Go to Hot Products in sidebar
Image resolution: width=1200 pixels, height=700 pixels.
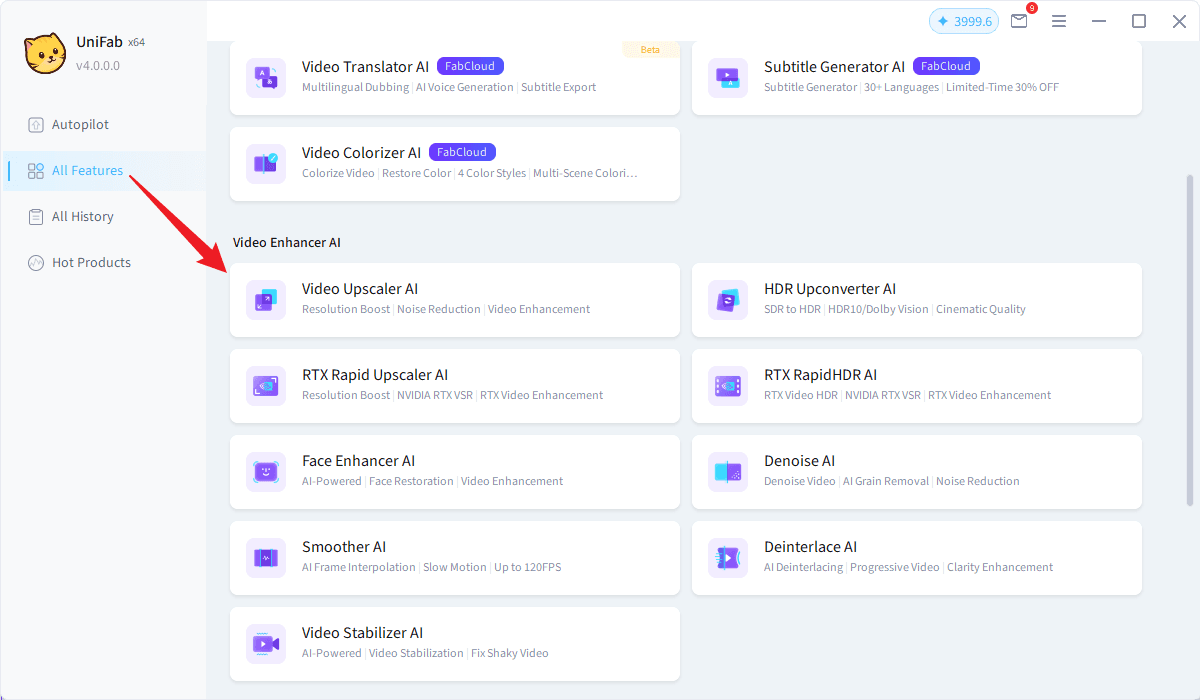(x=91, y=263)
